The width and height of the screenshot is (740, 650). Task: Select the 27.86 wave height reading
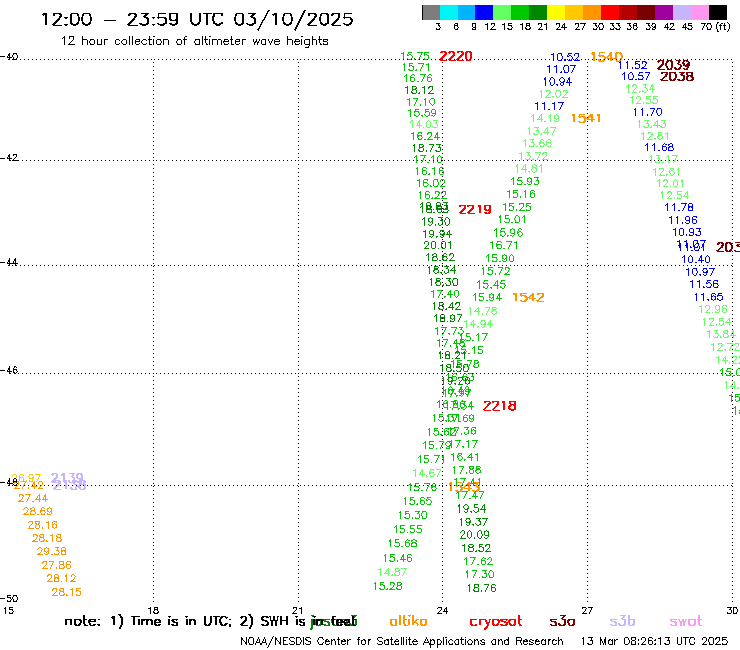click(56, 565)
